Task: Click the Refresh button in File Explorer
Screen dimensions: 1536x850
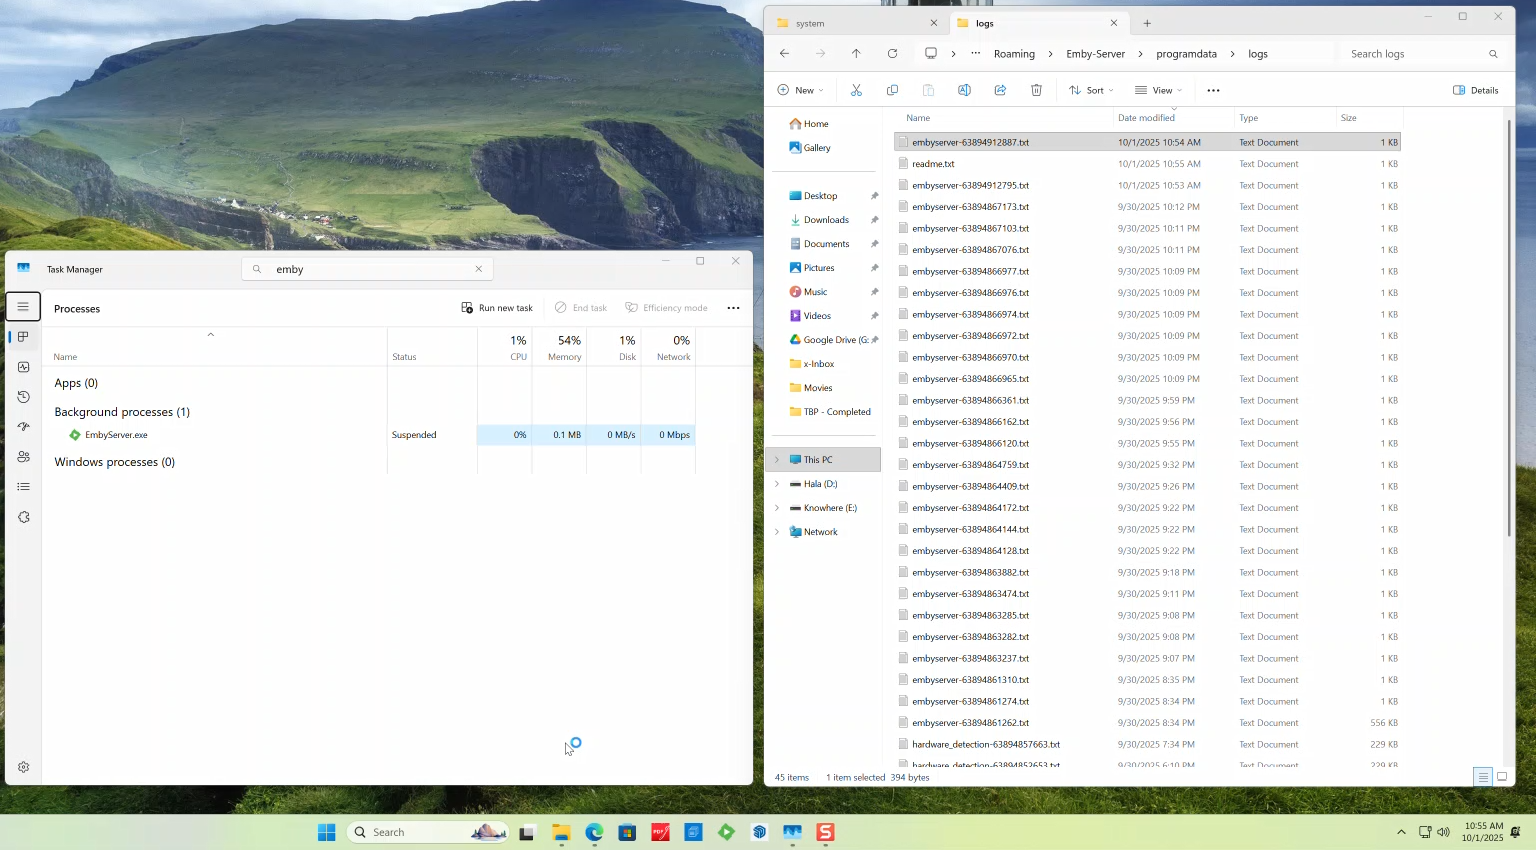Action: tap(892, 54)
